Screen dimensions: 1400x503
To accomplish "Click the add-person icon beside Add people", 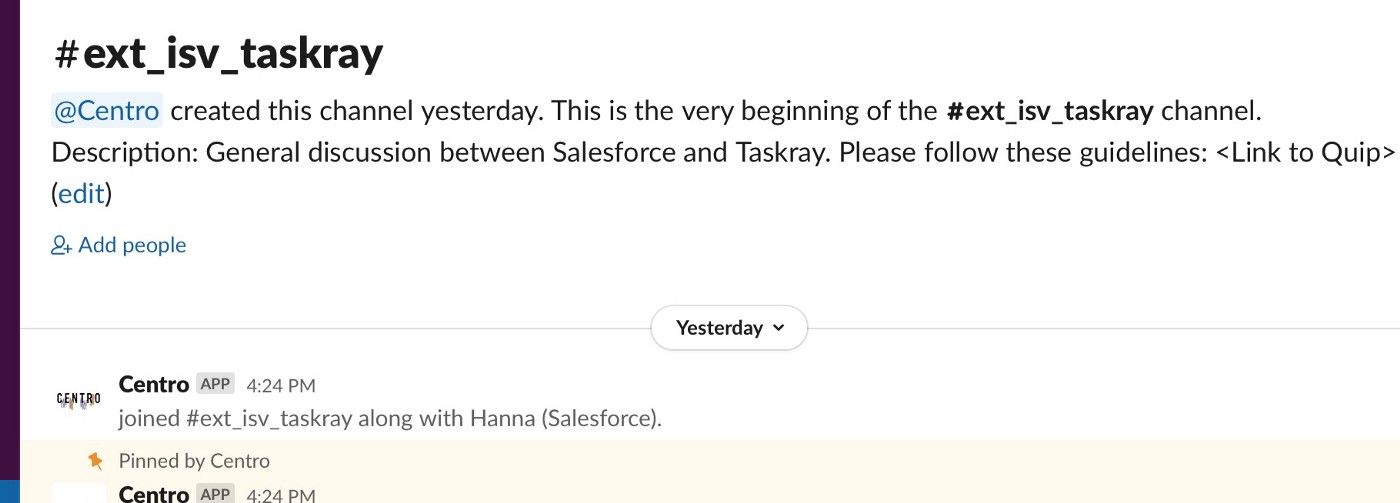I will tap(61, 245).
